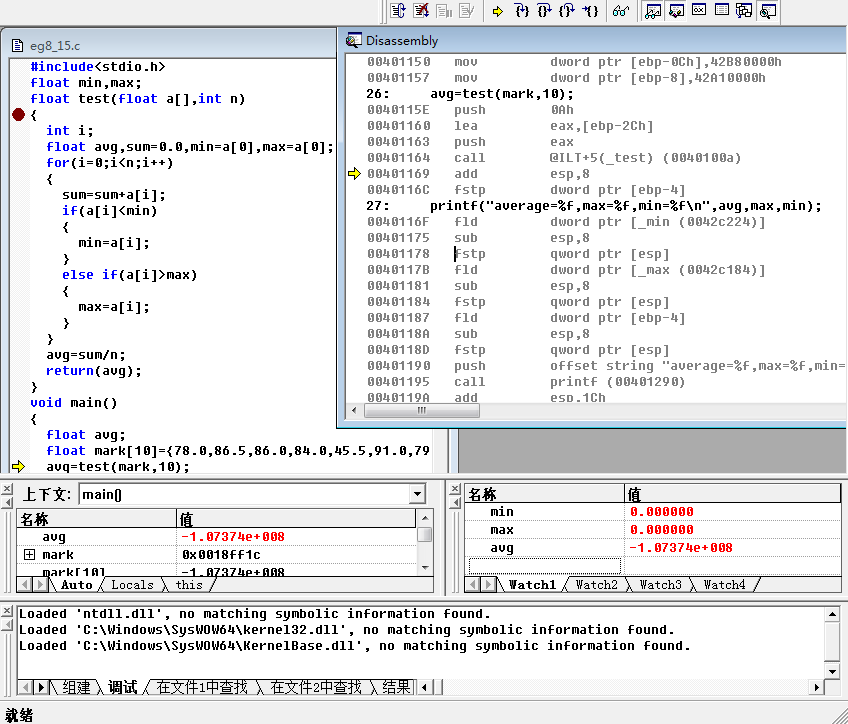This screenshot has width=848, height=724.
Task: Click the yellow current-line arrow in source editor
Action: (x=18, y=466)
